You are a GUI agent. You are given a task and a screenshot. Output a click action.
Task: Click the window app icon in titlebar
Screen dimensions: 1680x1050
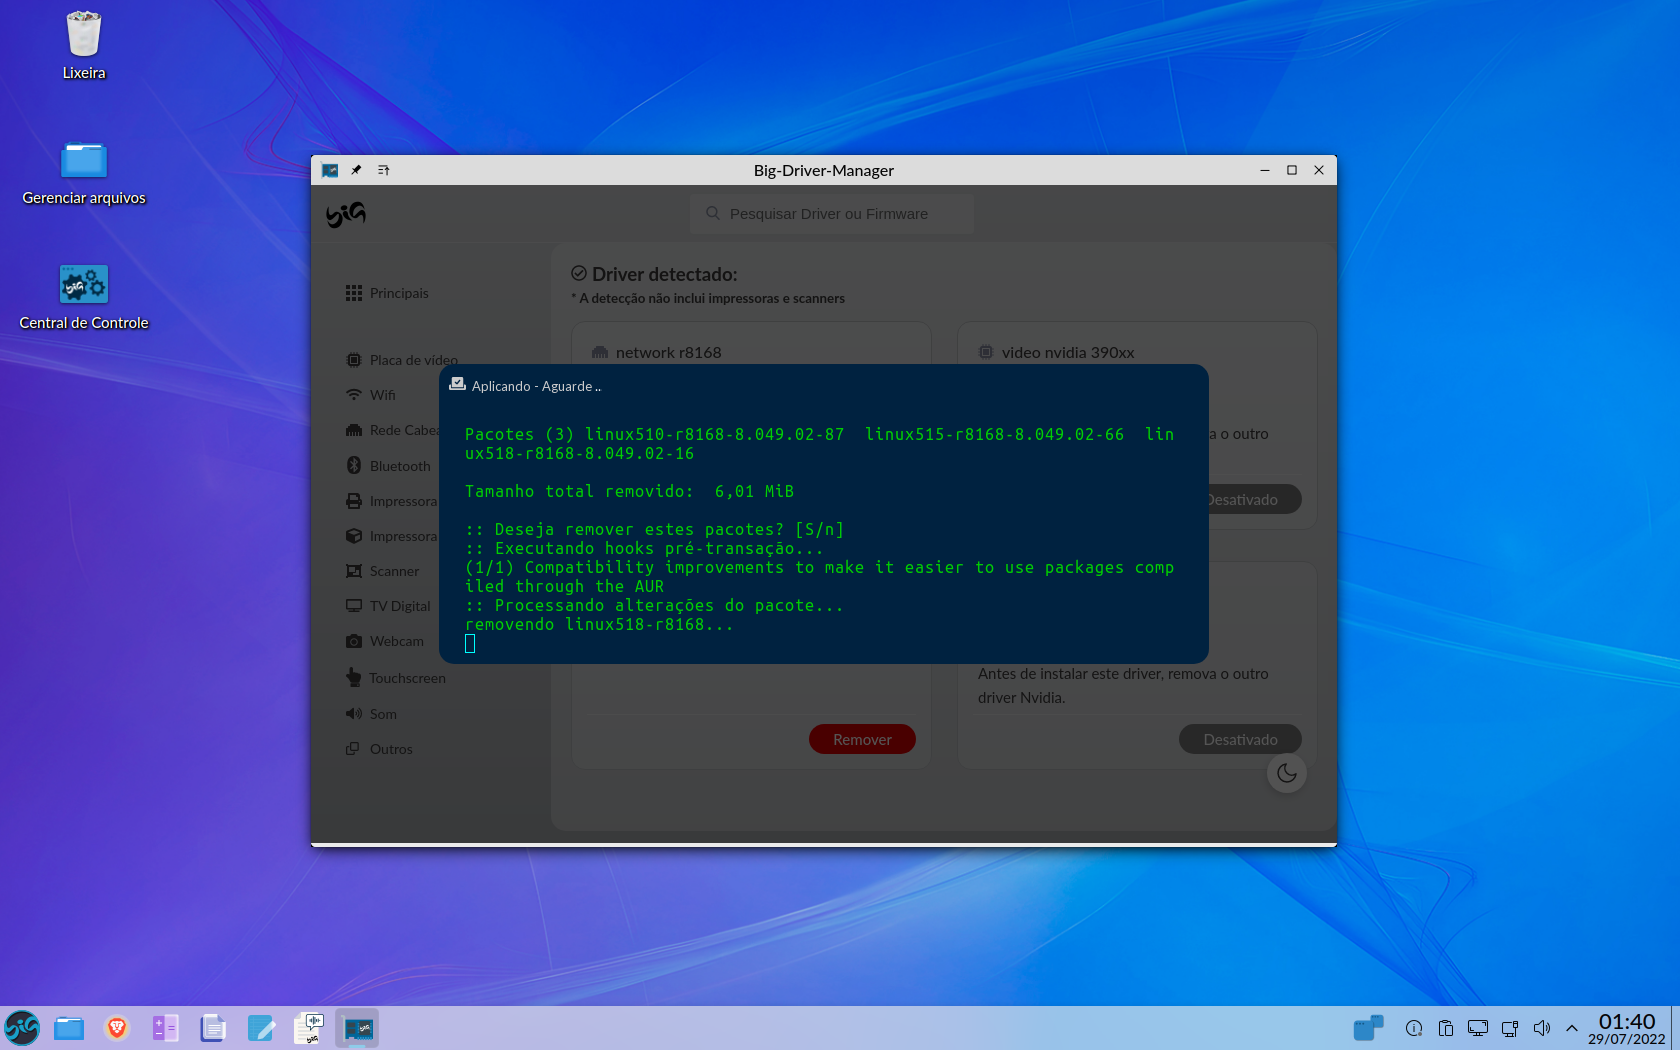[330, 170]
